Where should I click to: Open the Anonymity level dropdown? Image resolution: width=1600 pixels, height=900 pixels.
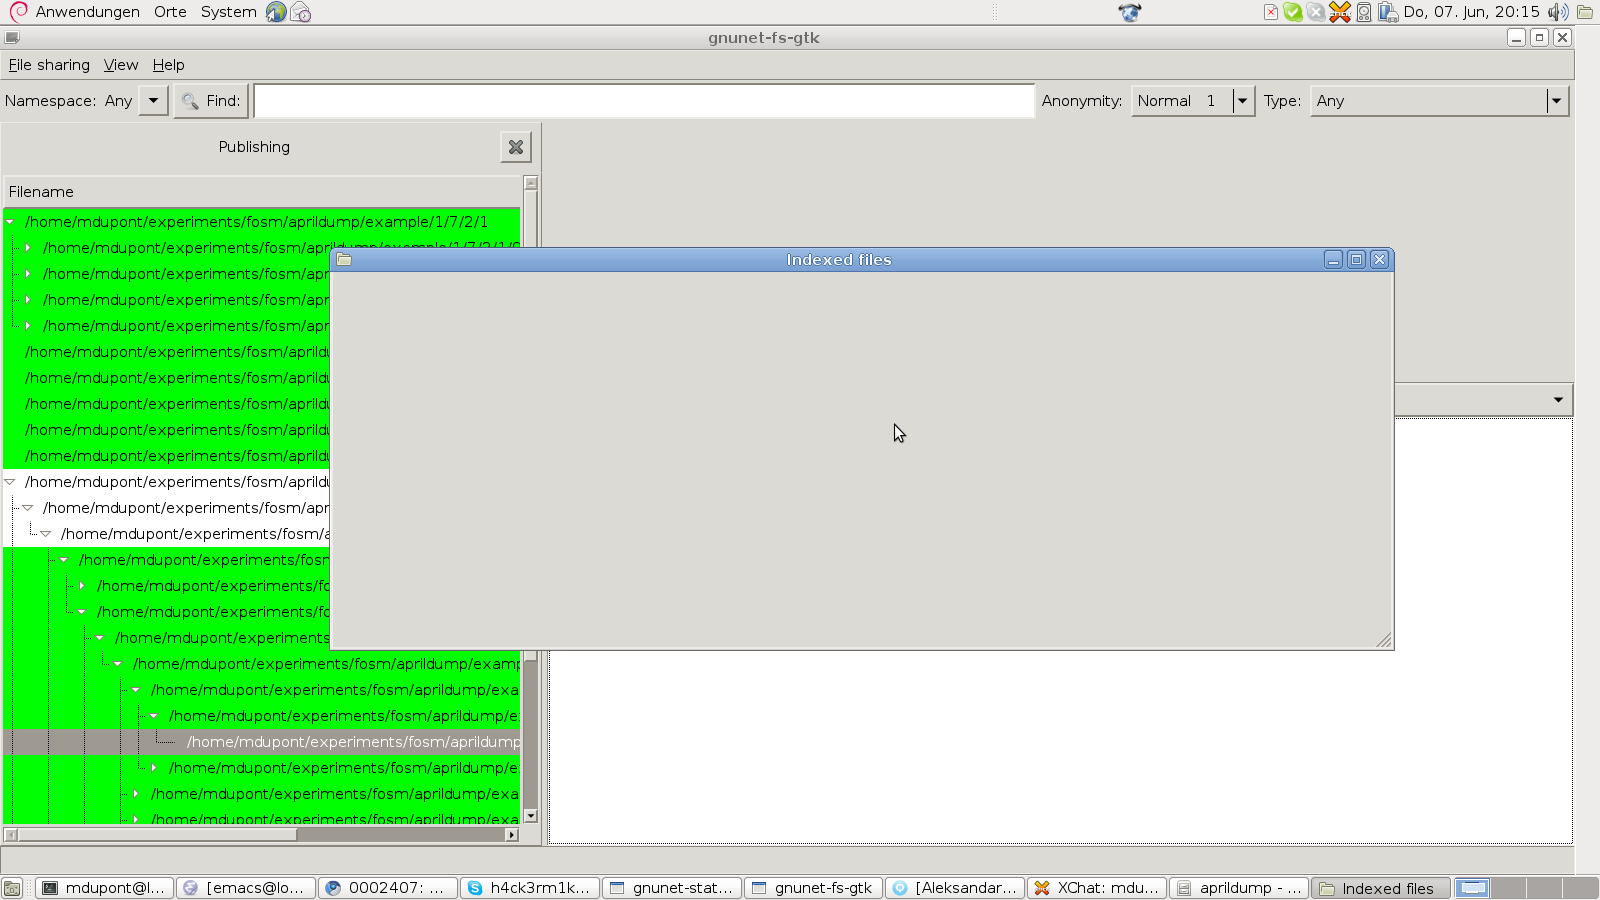1242,101
